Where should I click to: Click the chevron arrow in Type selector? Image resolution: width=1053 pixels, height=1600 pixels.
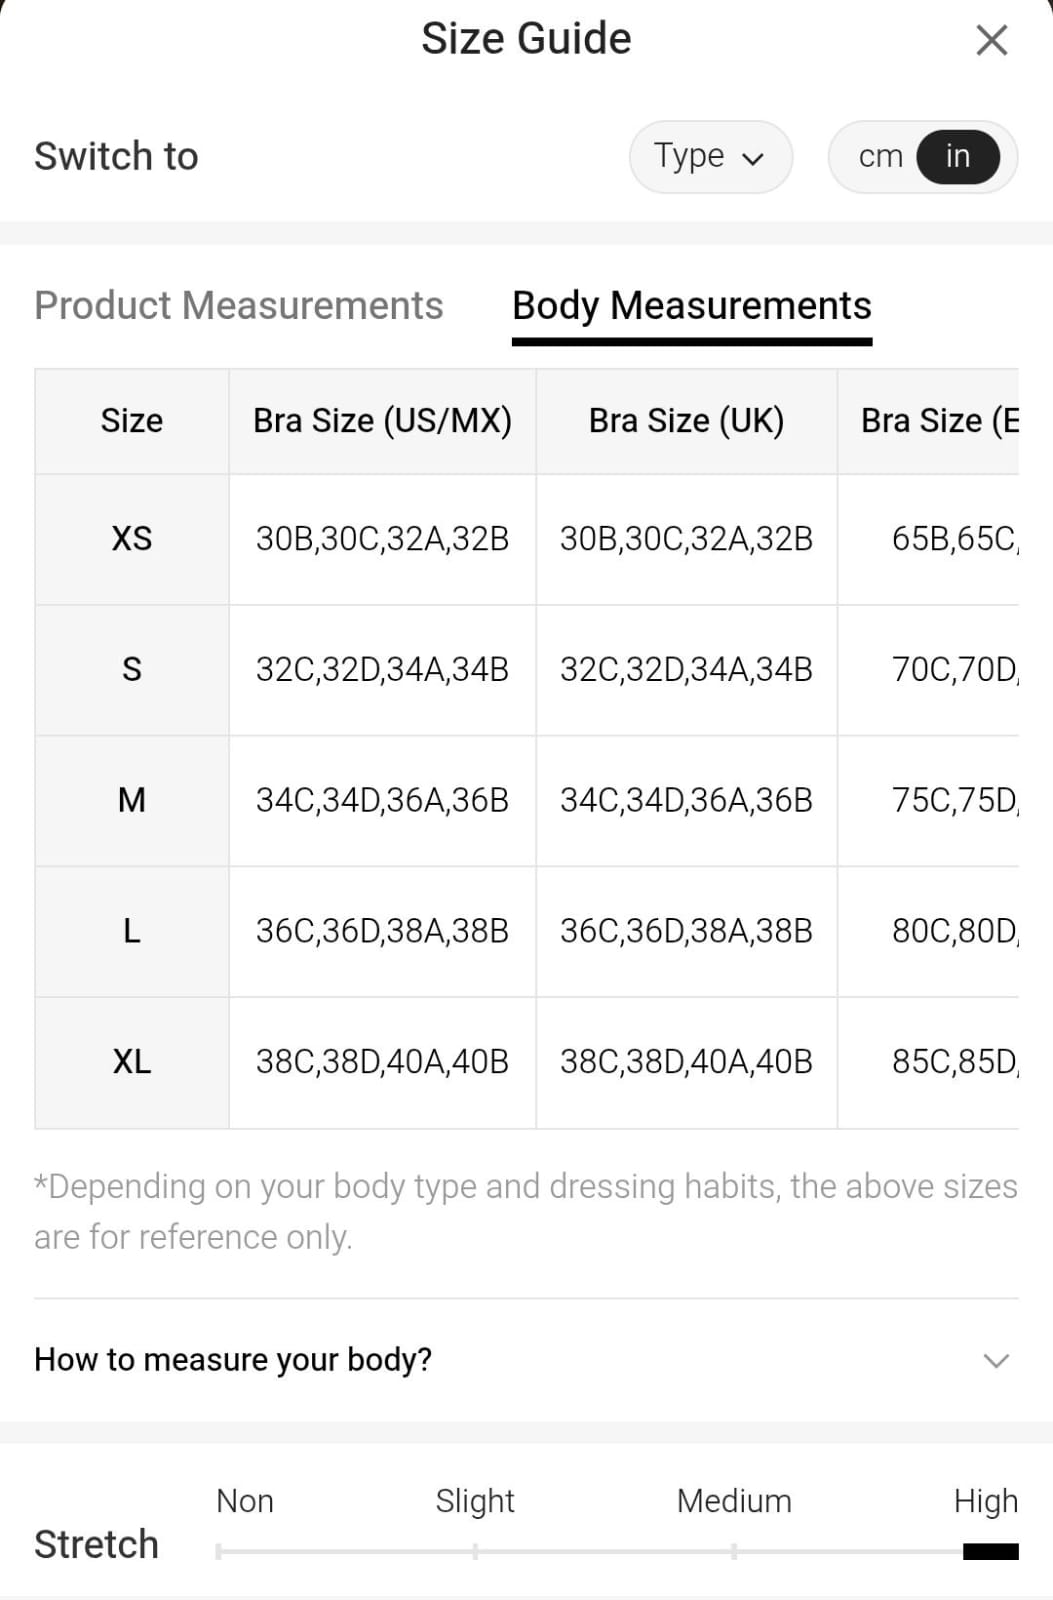coord(753,158)
